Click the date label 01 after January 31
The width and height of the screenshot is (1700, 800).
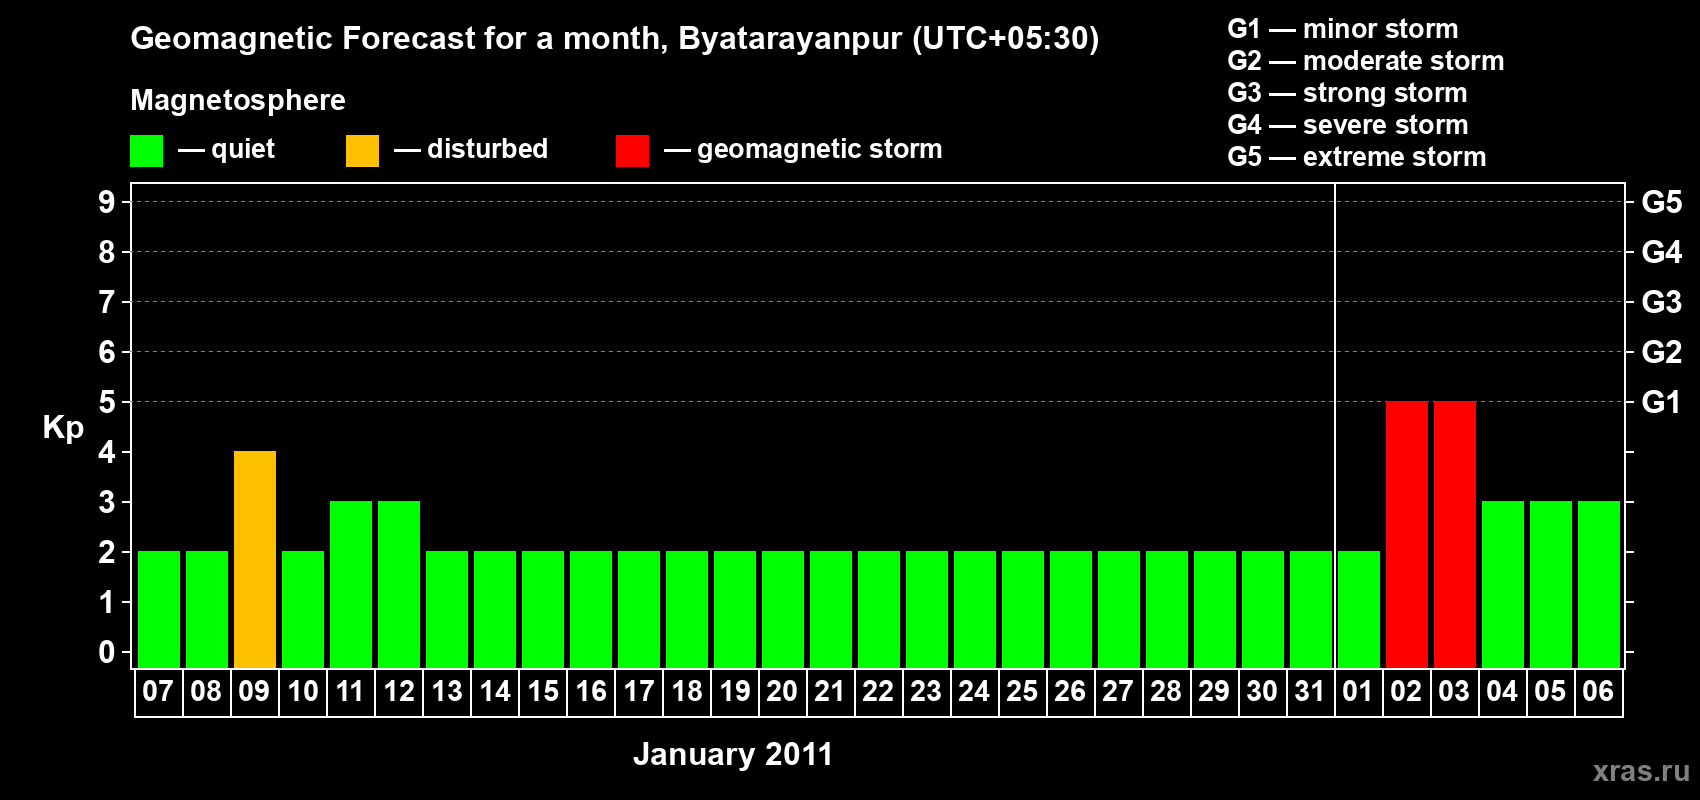point(1358,691)
